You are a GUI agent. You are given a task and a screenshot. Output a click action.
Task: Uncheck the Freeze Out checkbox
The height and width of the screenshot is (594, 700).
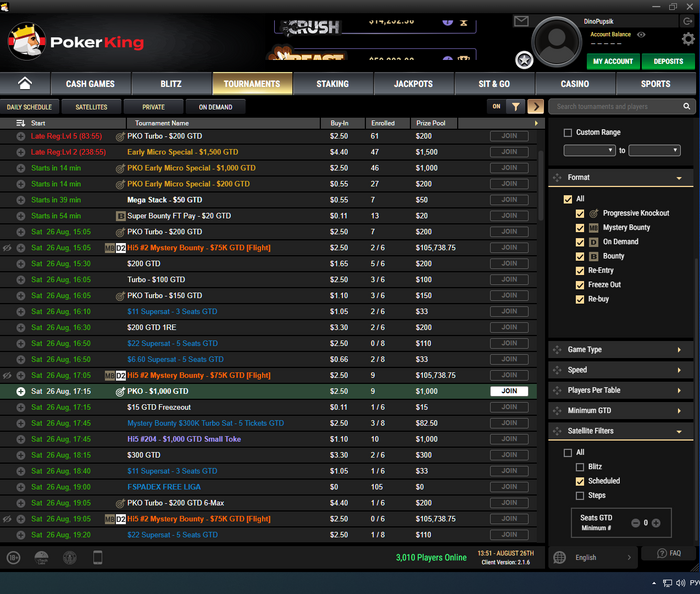[580, 285]
